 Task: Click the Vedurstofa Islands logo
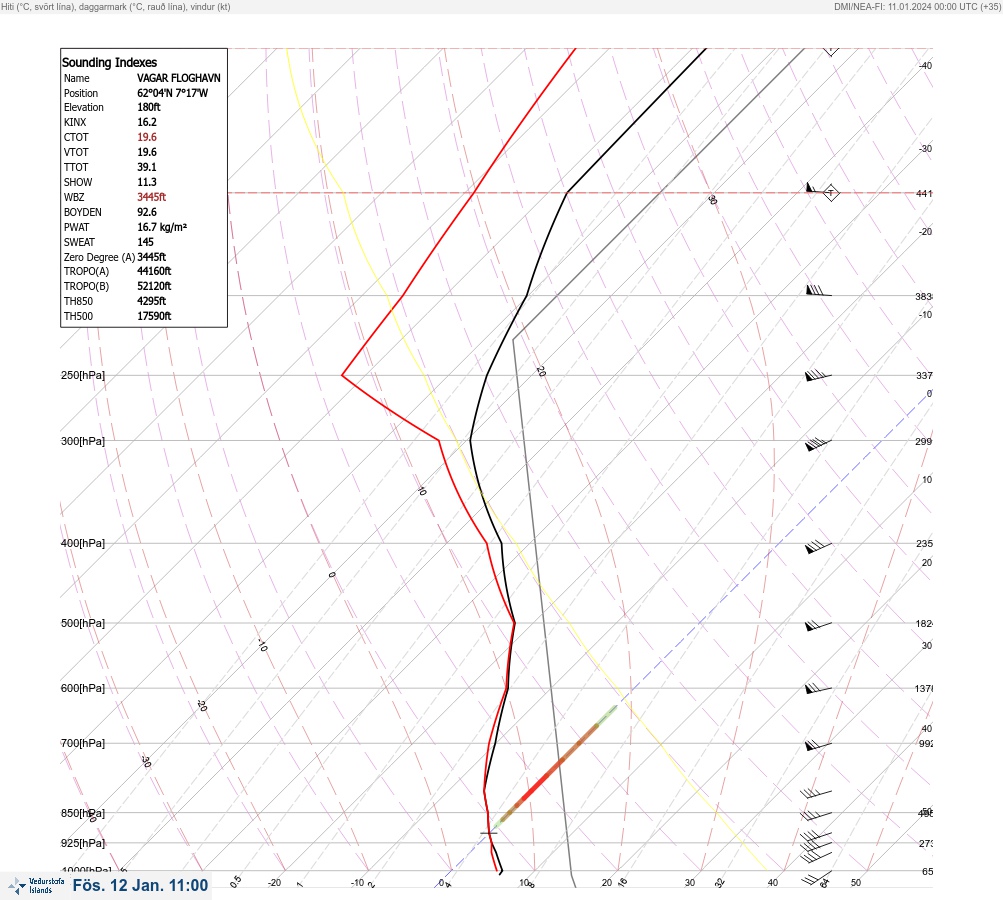[x=35, y=886]
